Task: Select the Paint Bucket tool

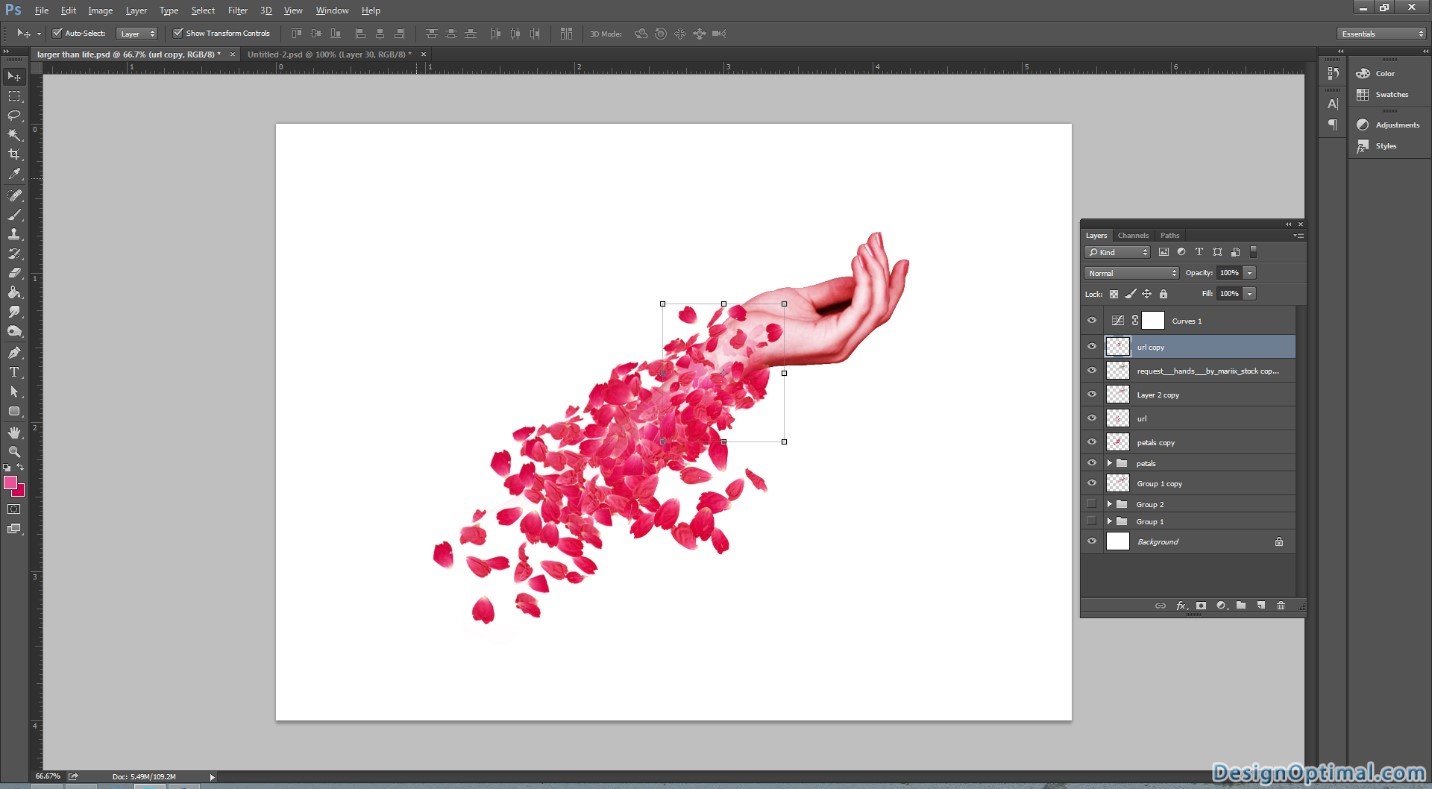Action: coord(14,293)
